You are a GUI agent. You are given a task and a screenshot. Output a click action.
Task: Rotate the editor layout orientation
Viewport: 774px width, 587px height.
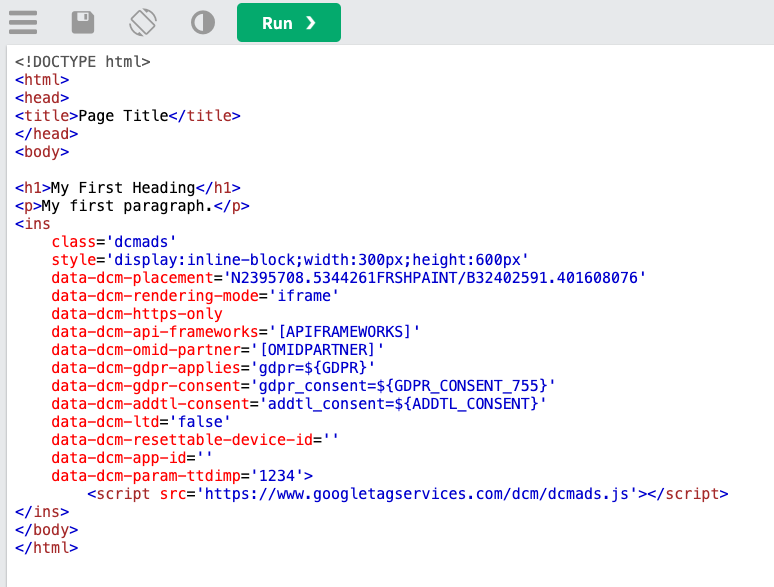click(143, 23)
